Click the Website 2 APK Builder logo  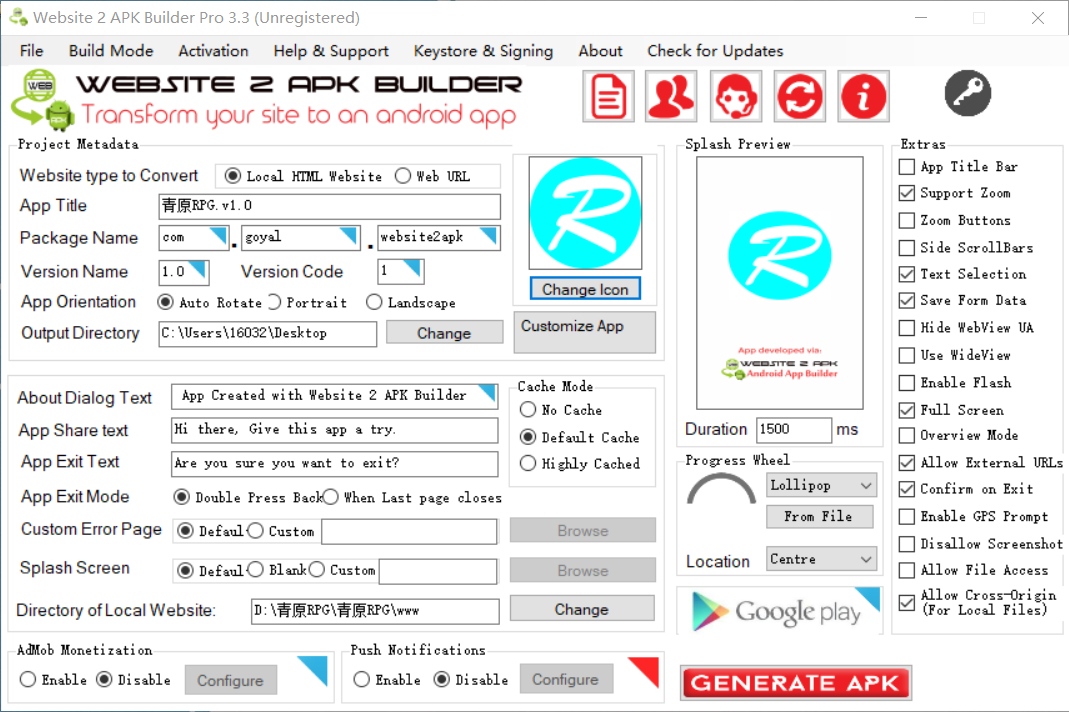pos(267,100)
